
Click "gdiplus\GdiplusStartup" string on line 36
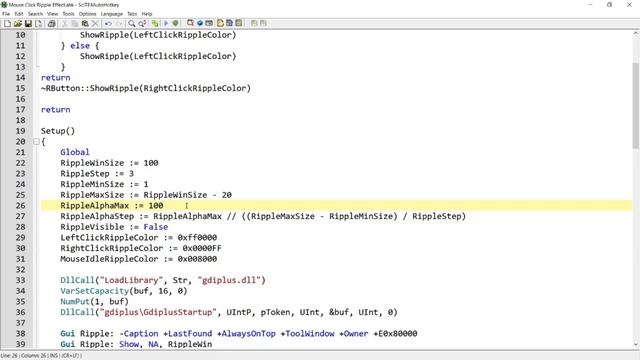click(x=158, y=312)
